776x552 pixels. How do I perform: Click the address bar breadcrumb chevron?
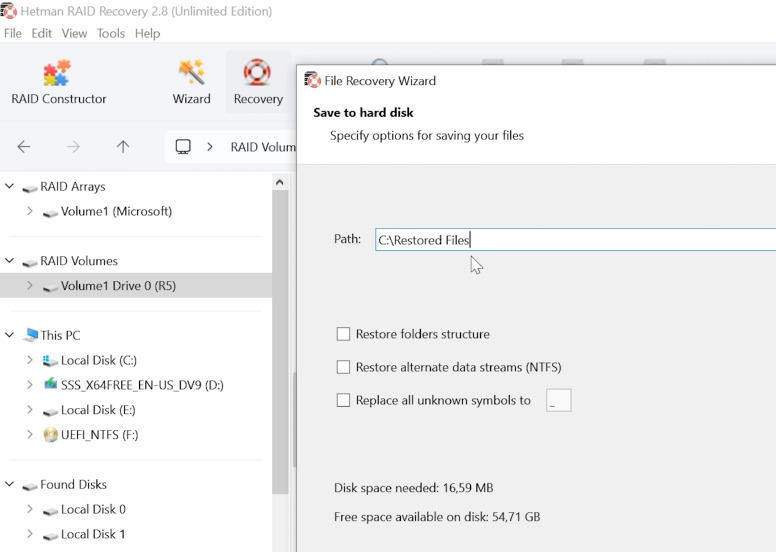coord(210,147)
